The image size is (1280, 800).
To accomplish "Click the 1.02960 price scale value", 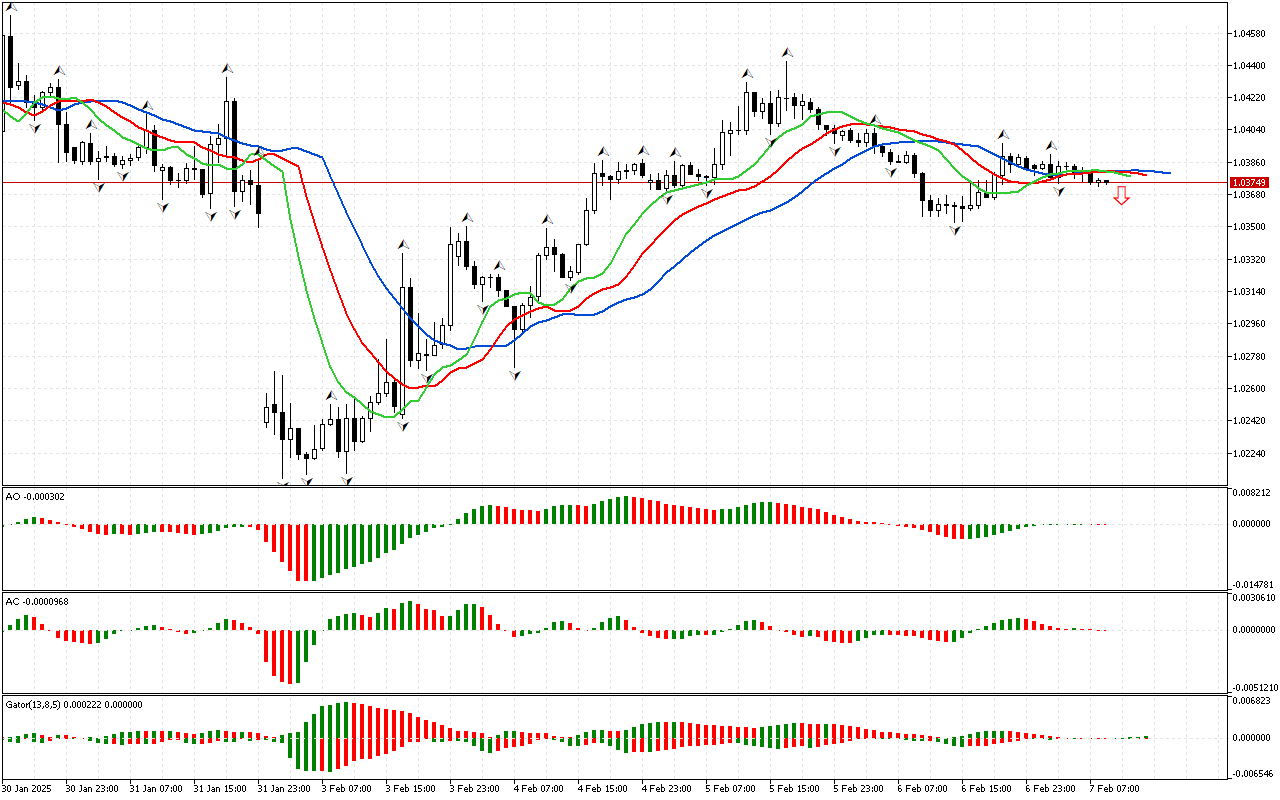I will pos(1251,324).
